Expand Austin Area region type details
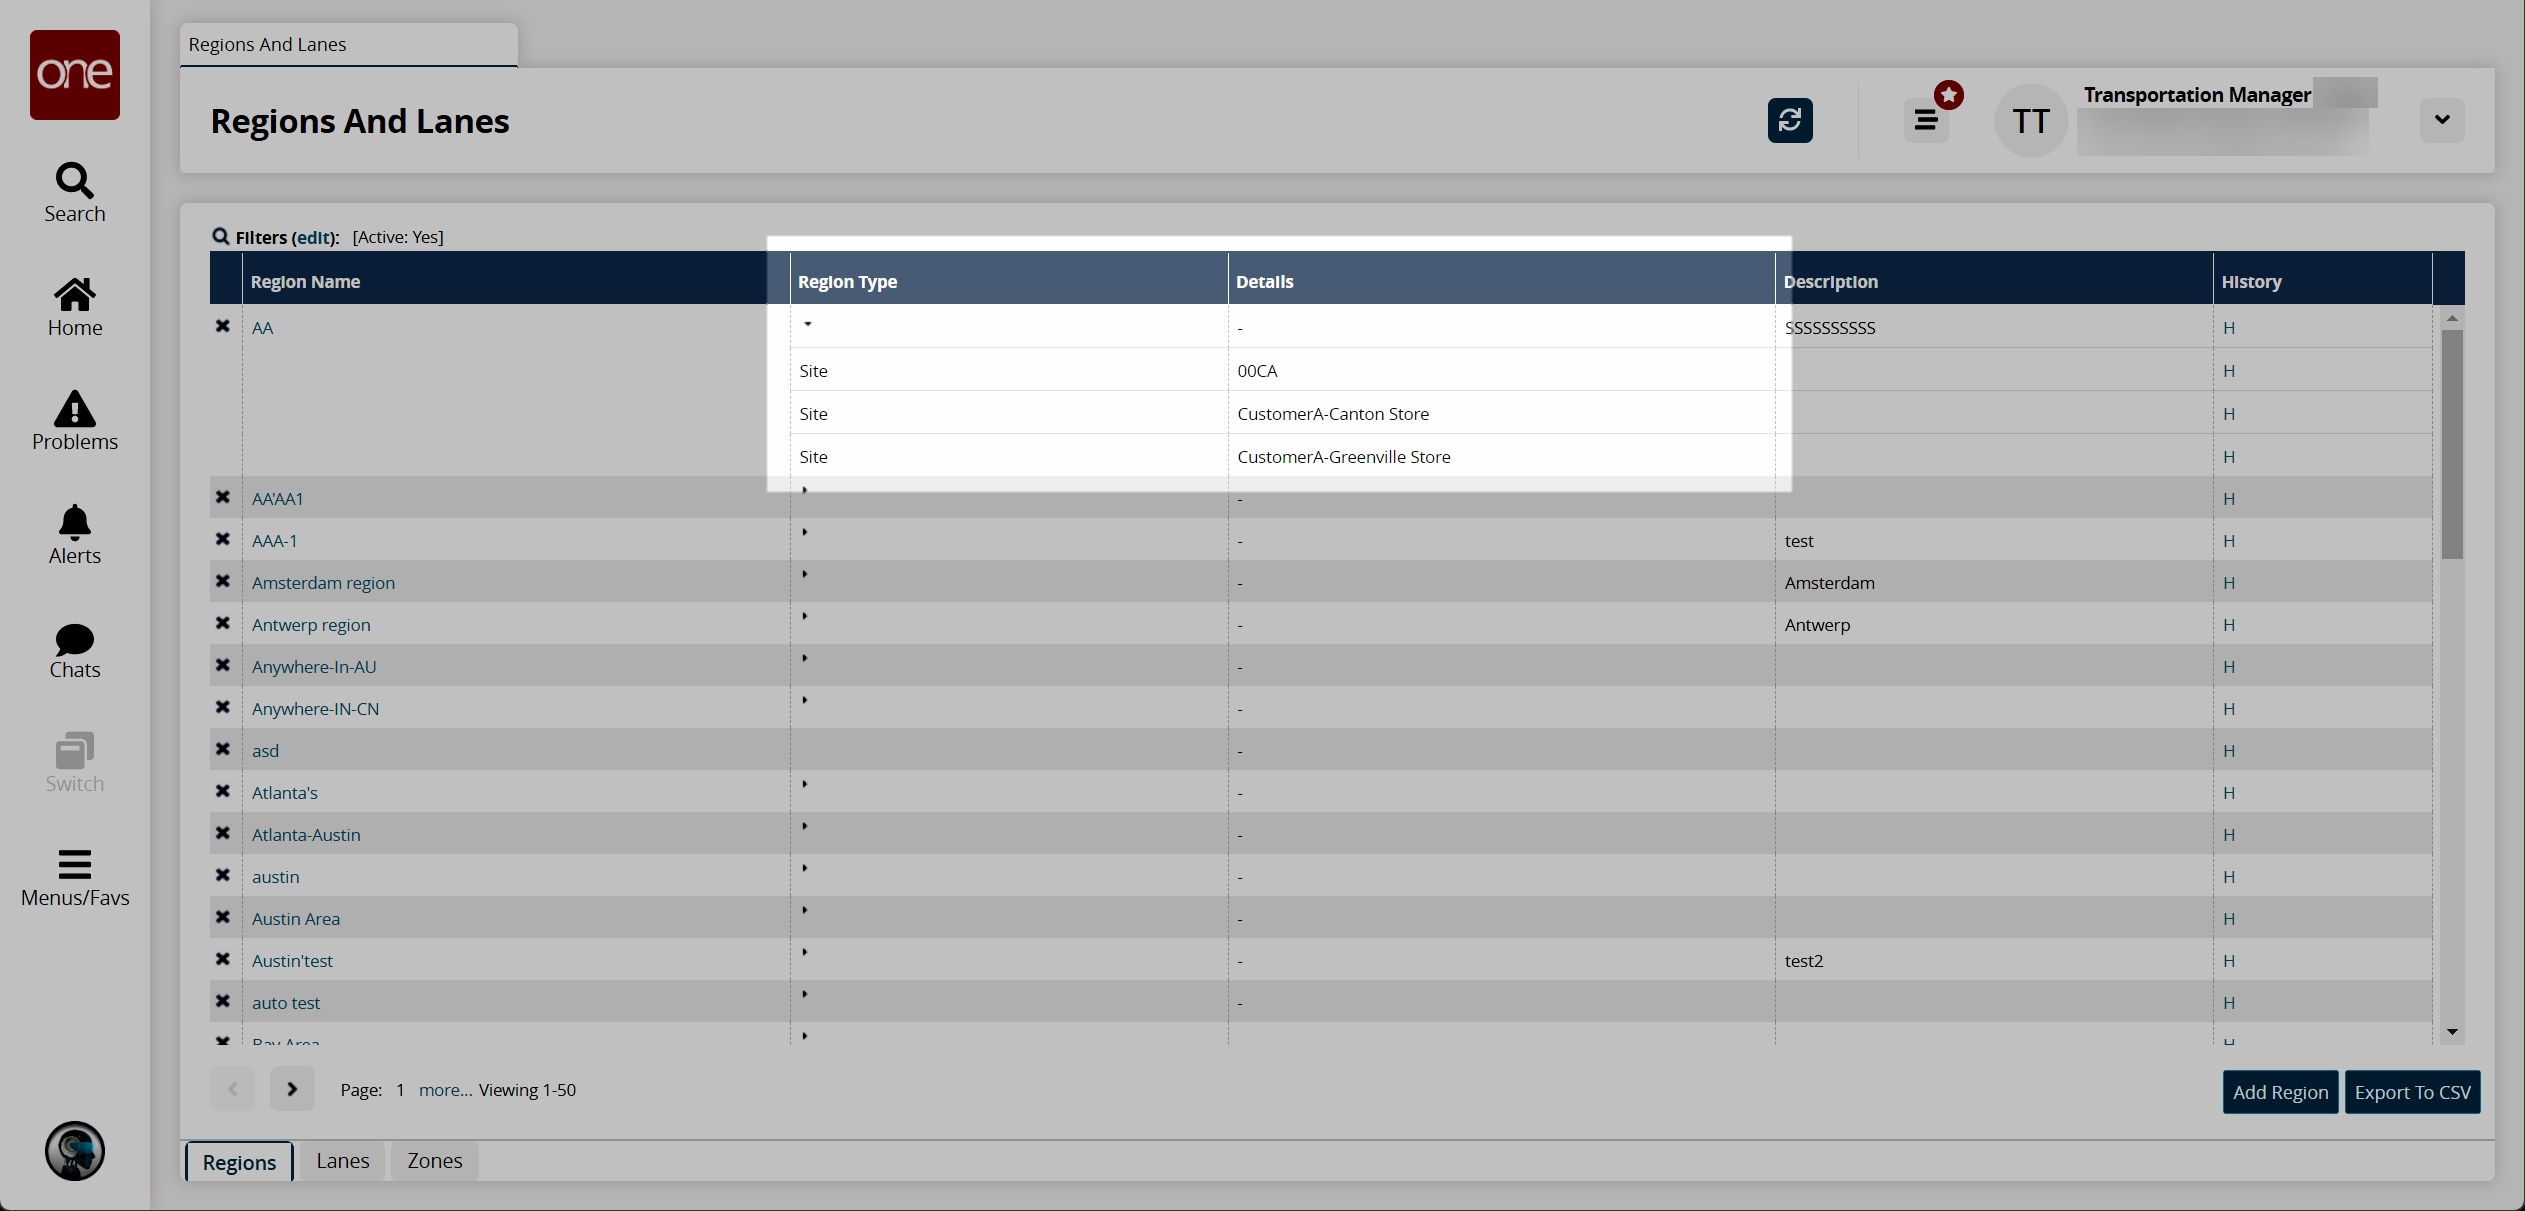 (804, 910)
